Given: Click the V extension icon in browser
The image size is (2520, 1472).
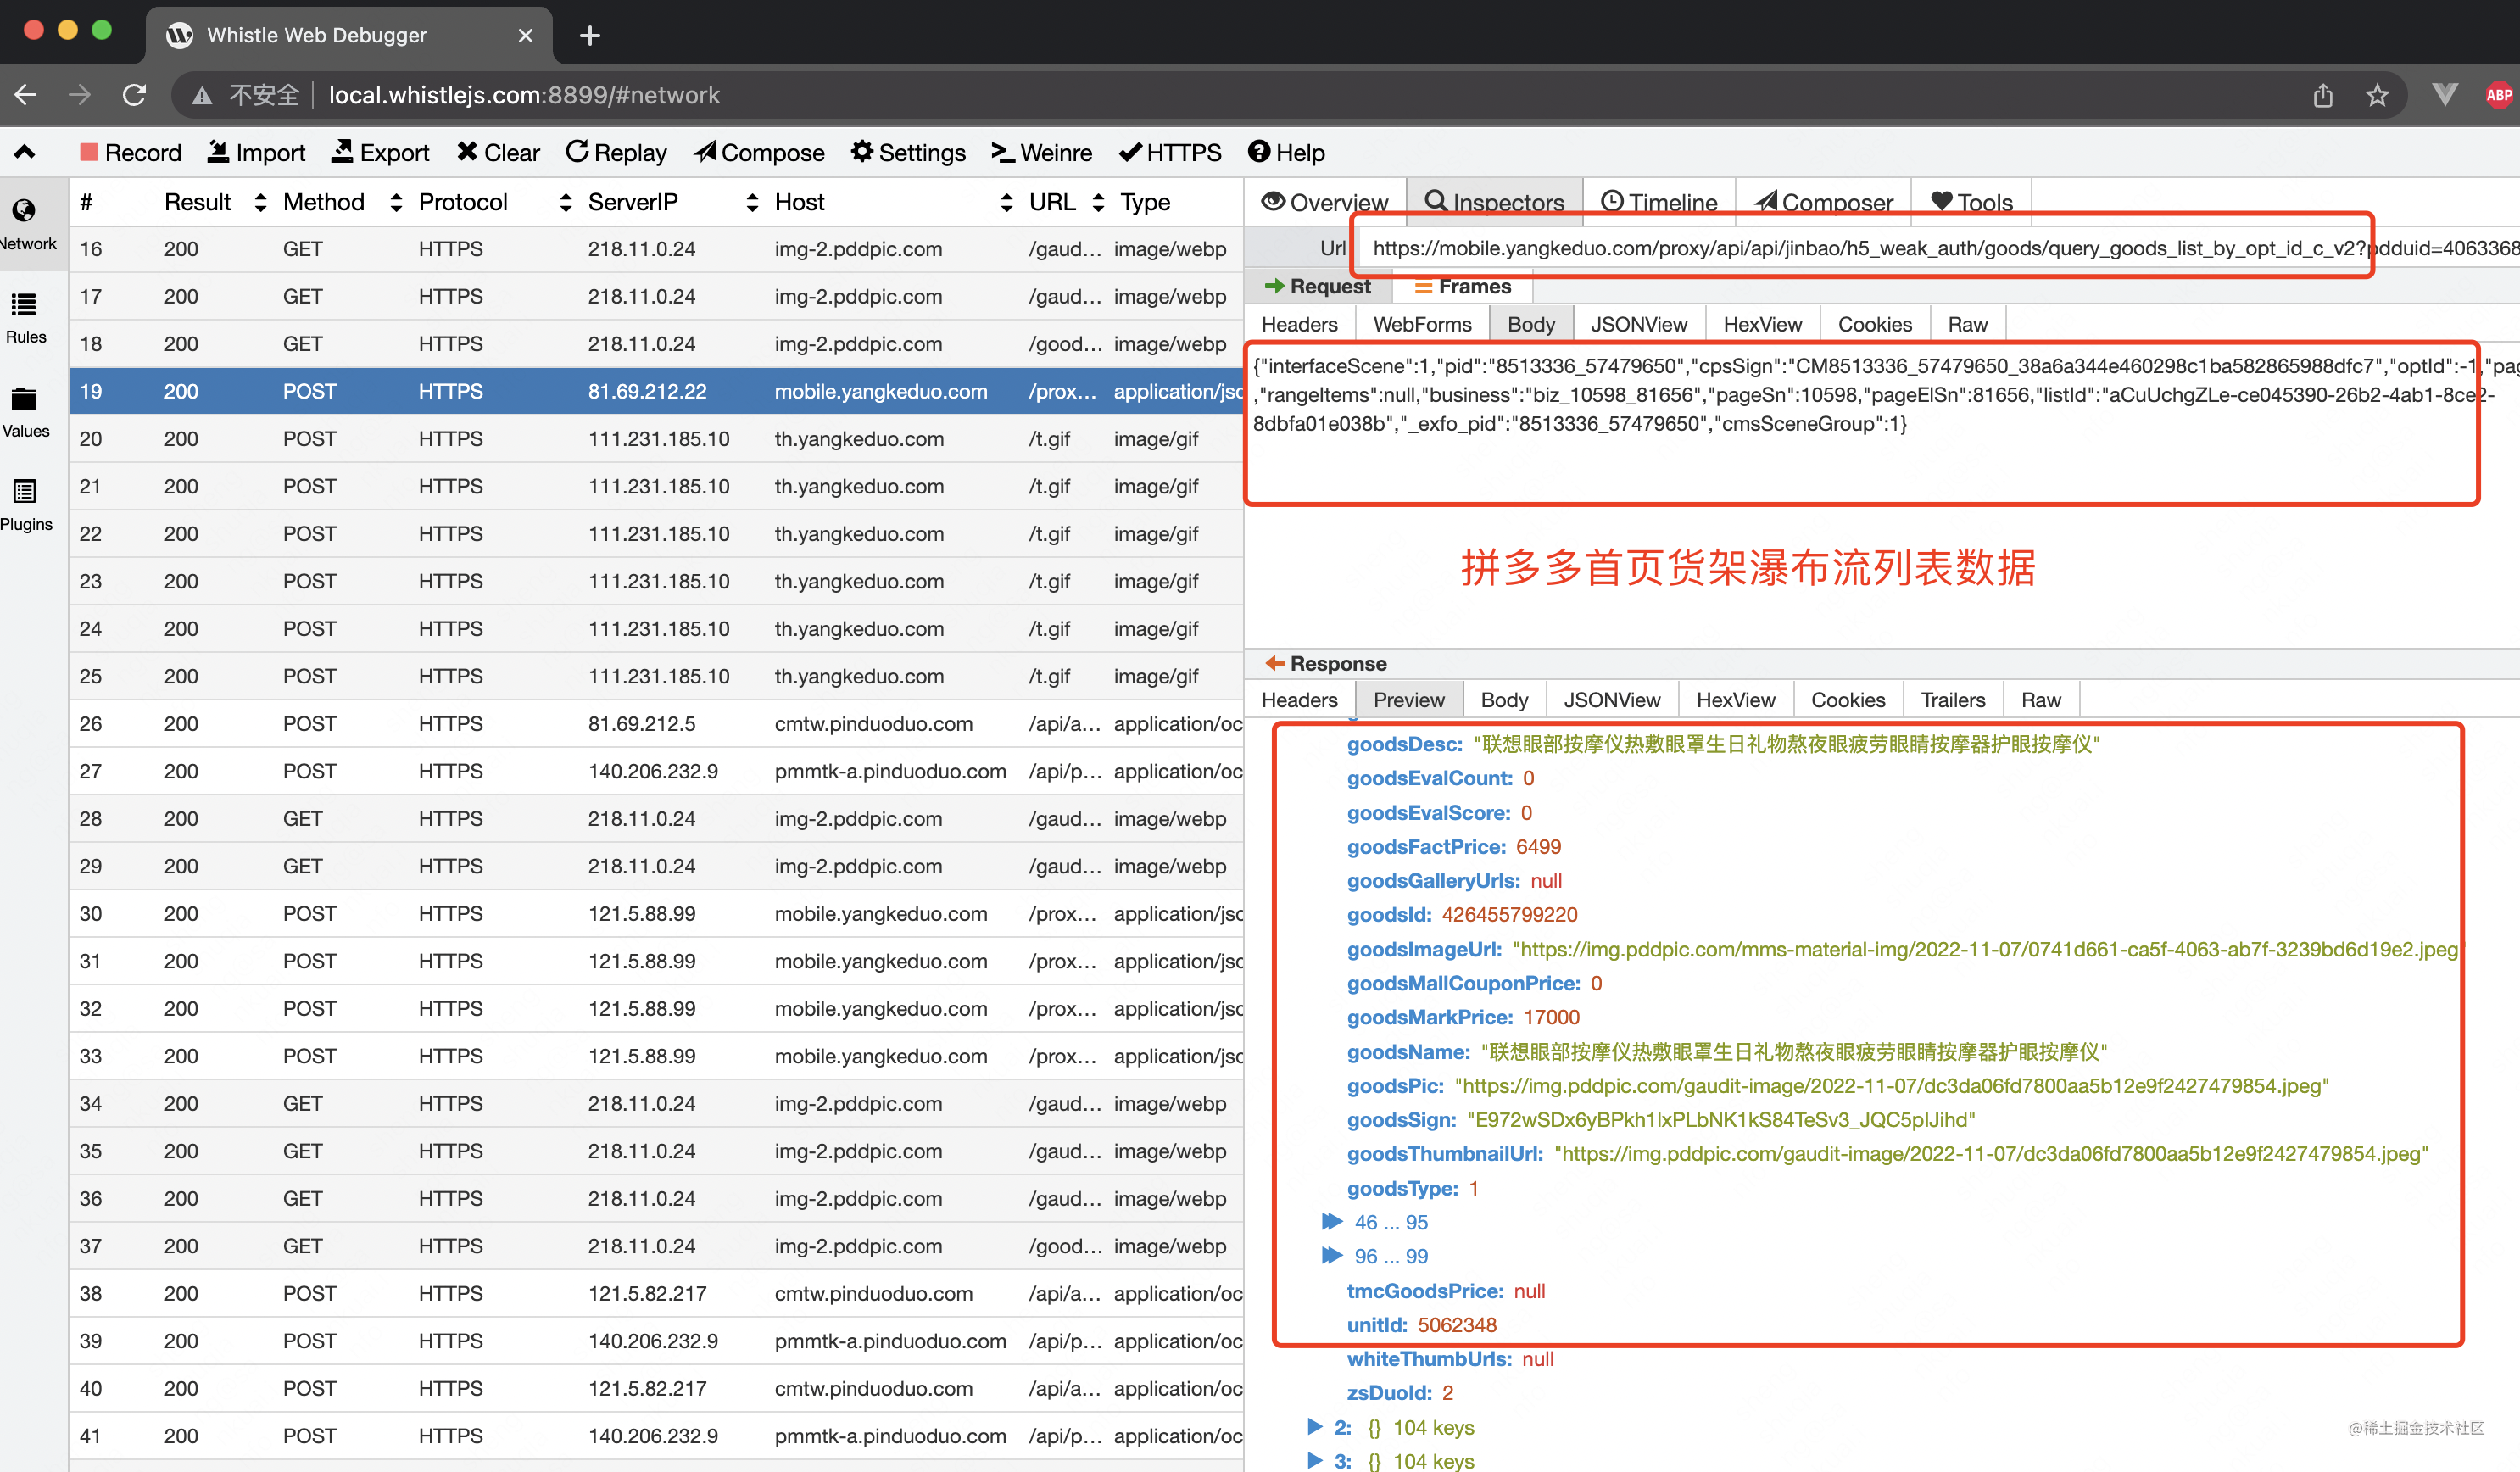Looking at the screenshot, I should click(2445, 95).
